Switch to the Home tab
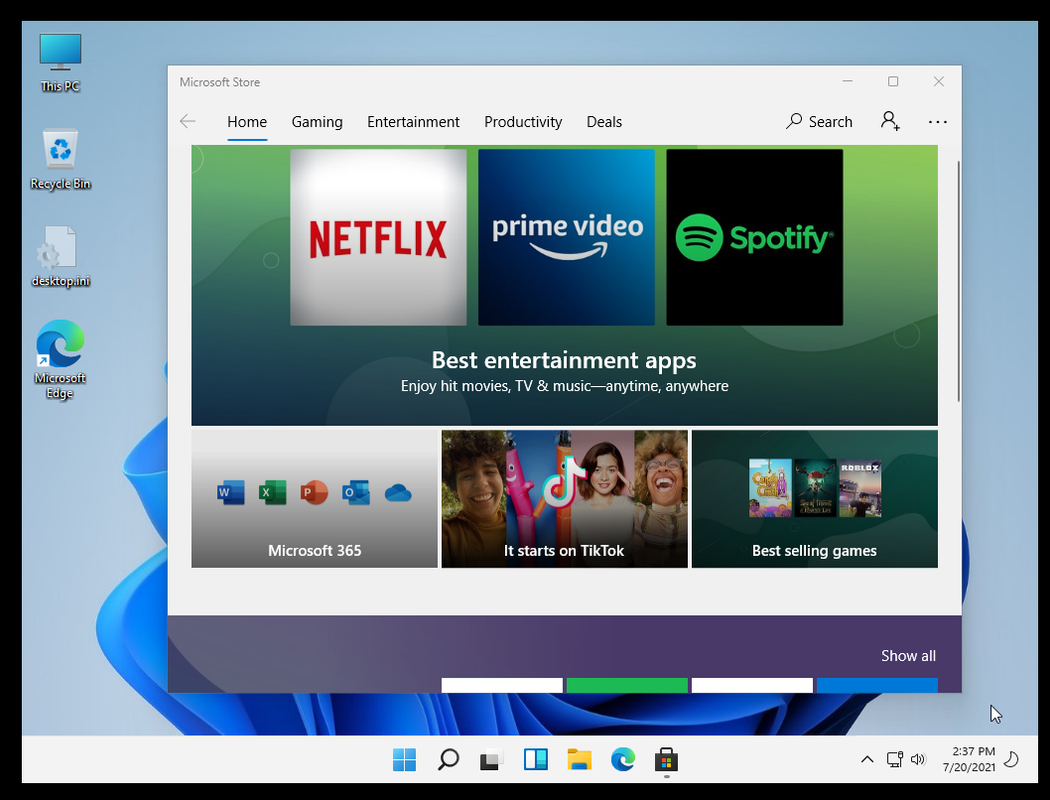Viewport: 1050px width, 800px height. click(x=247, y=122)
